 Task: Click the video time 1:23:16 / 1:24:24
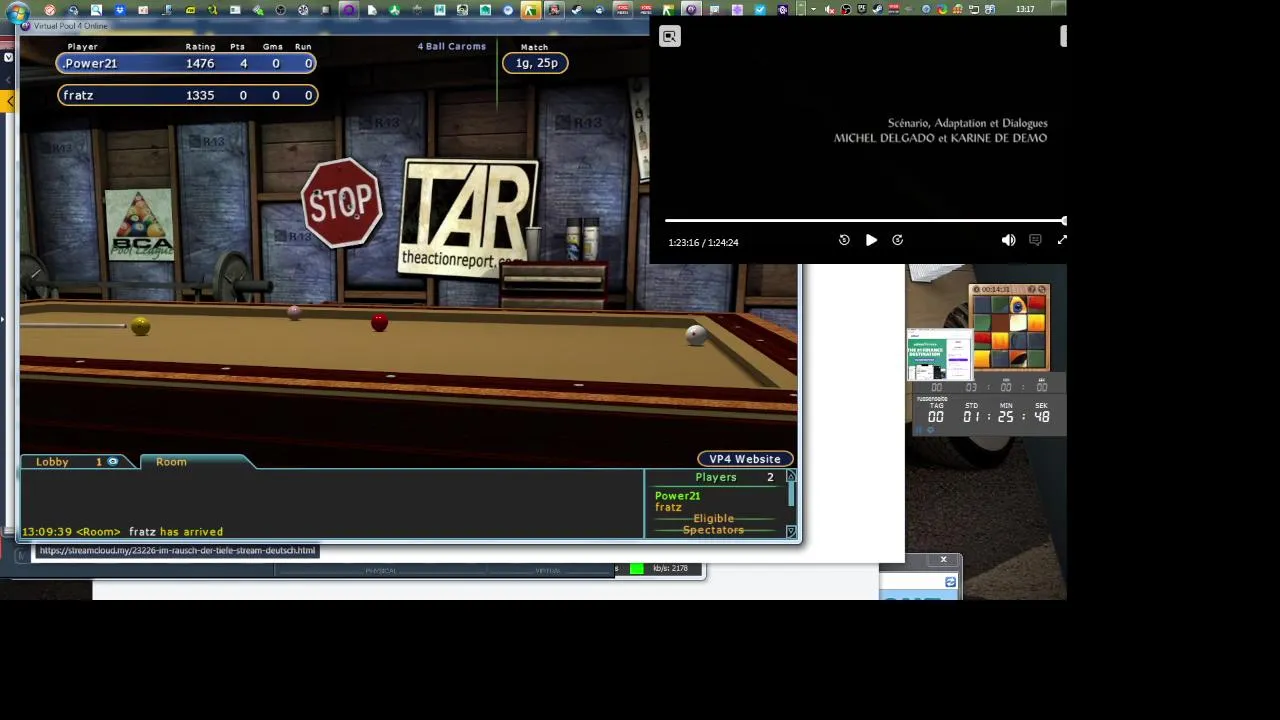[703, 242]
